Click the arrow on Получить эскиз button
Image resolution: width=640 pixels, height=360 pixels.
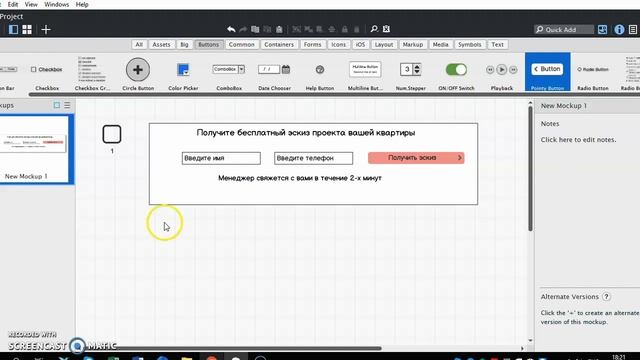point(460,158)
